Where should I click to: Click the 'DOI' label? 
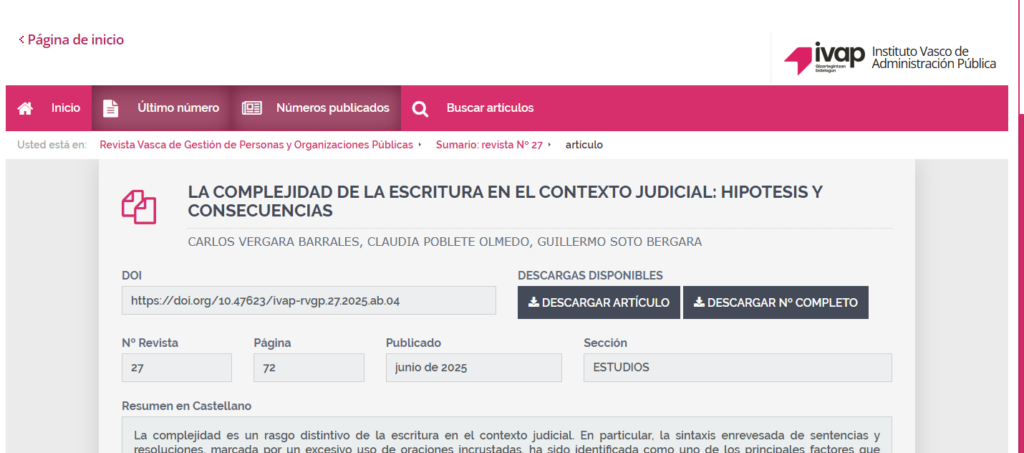coord(131,275)
